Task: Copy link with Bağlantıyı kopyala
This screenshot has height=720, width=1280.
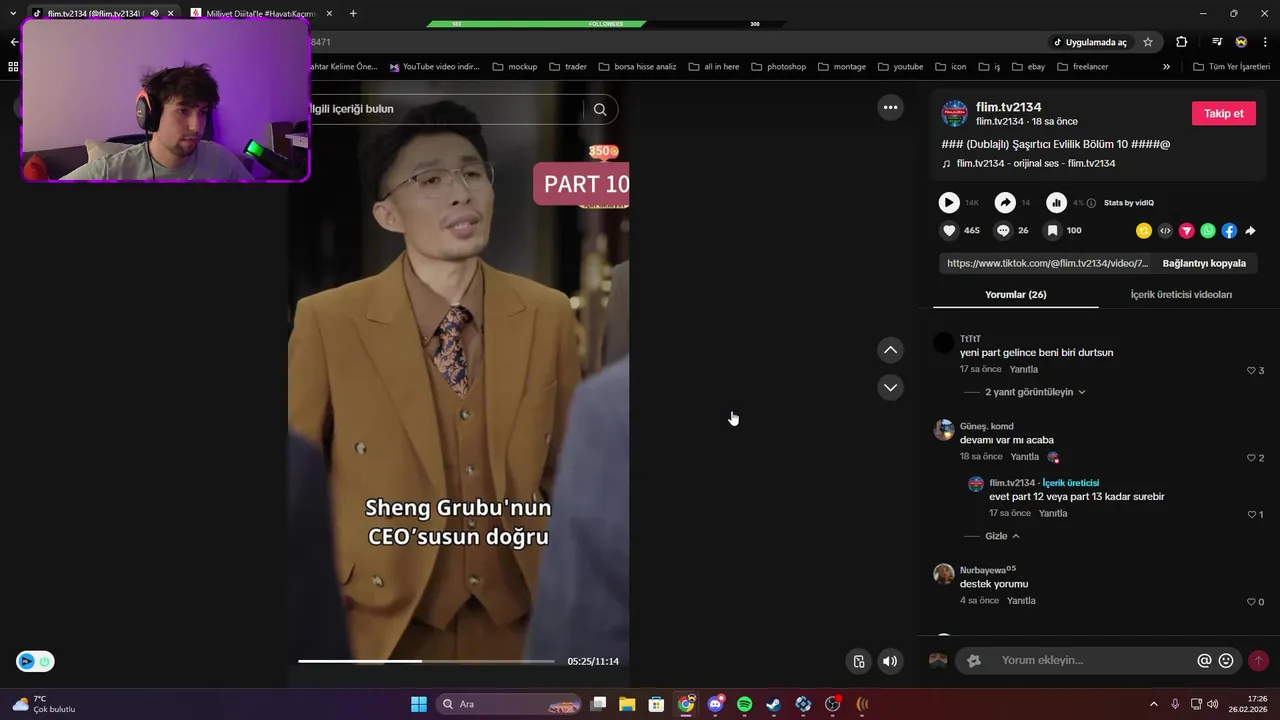Action: [x=1204, y=263]
